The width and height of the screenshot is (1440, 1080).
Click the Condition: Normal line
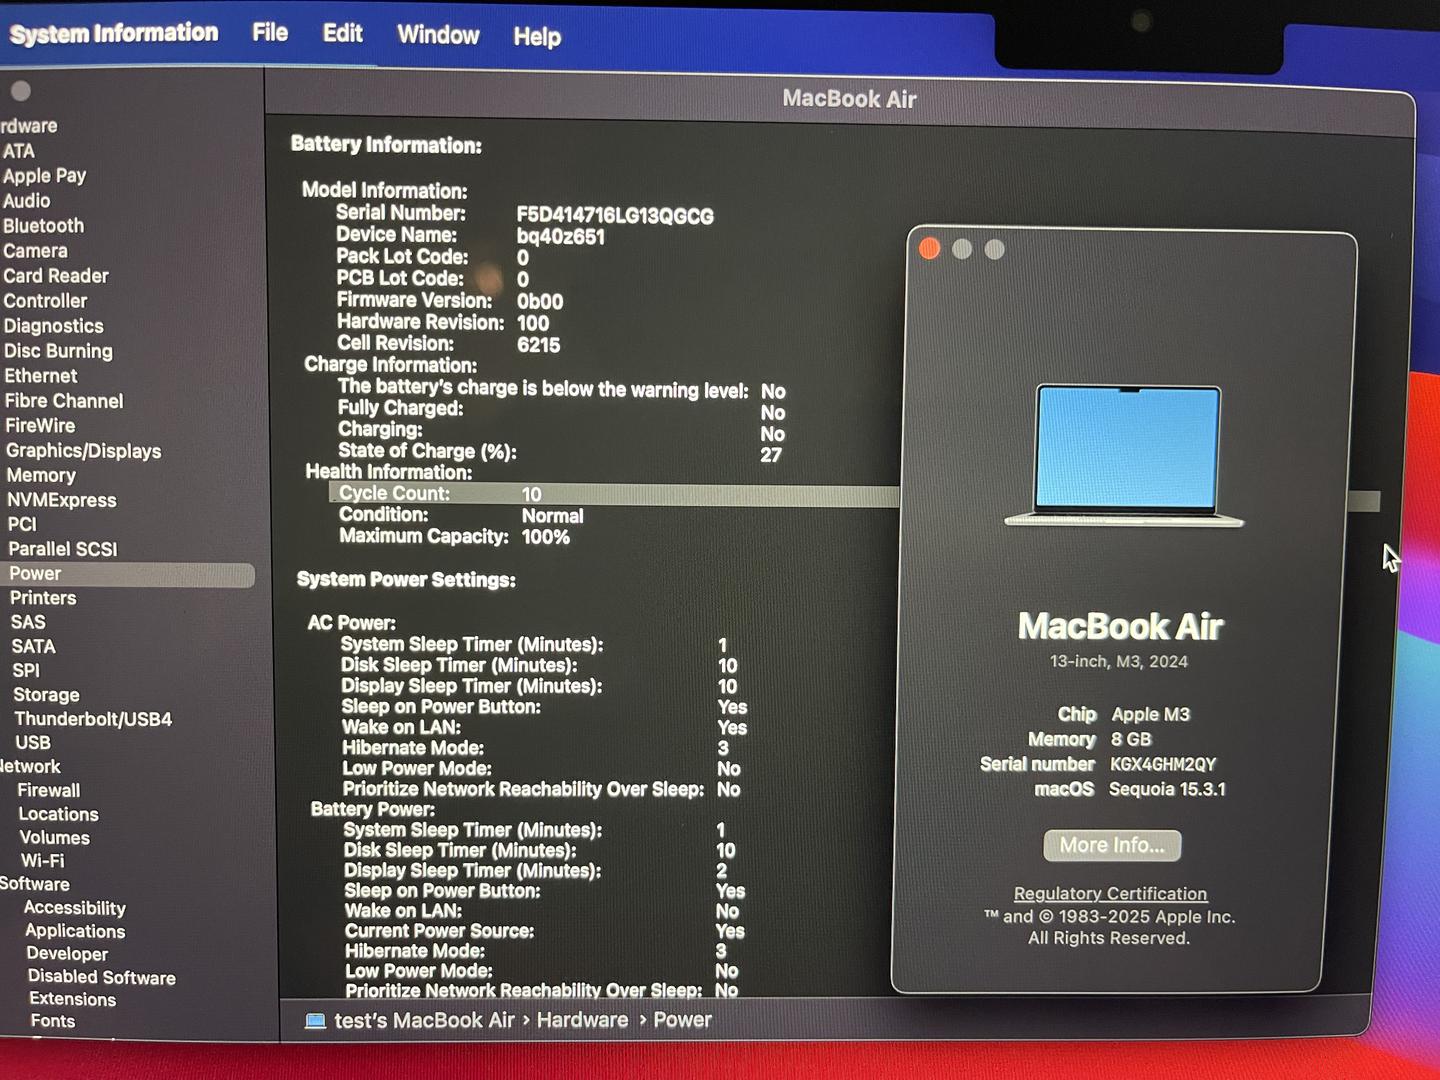(461, 515)
